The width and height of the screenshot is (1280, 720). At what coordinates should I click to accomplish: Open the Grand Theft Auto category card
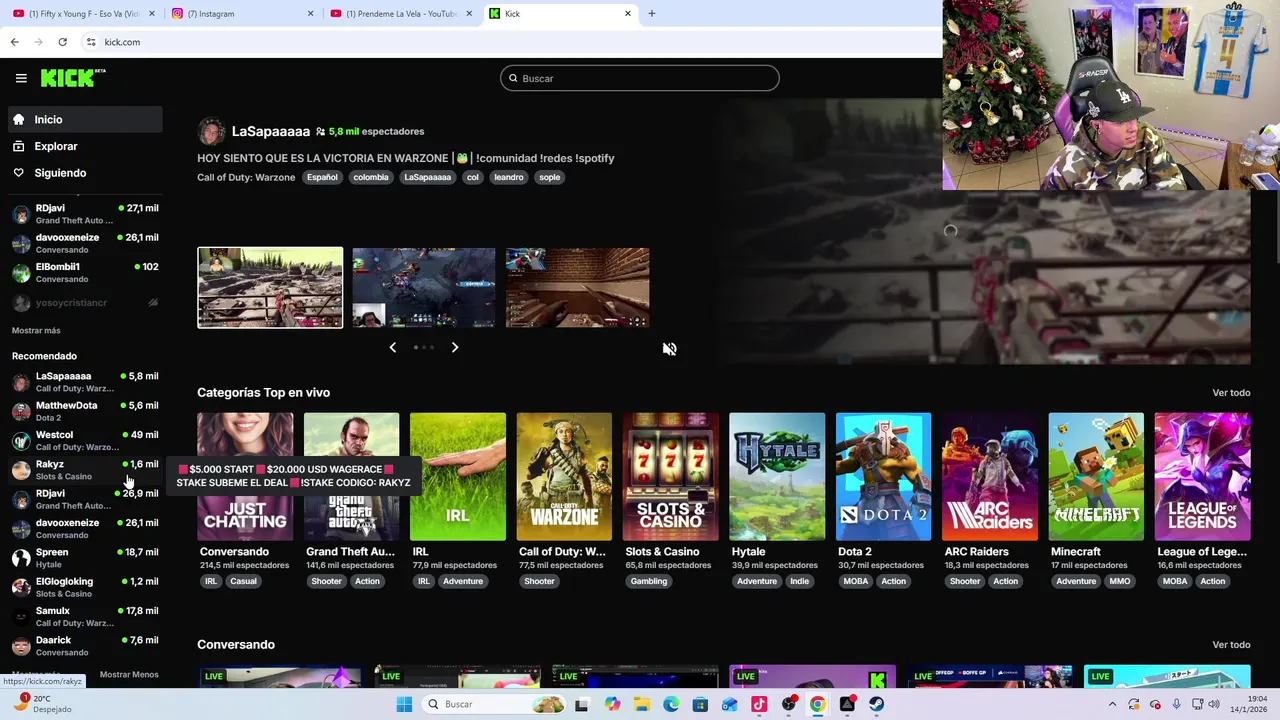tap(351, 476)
